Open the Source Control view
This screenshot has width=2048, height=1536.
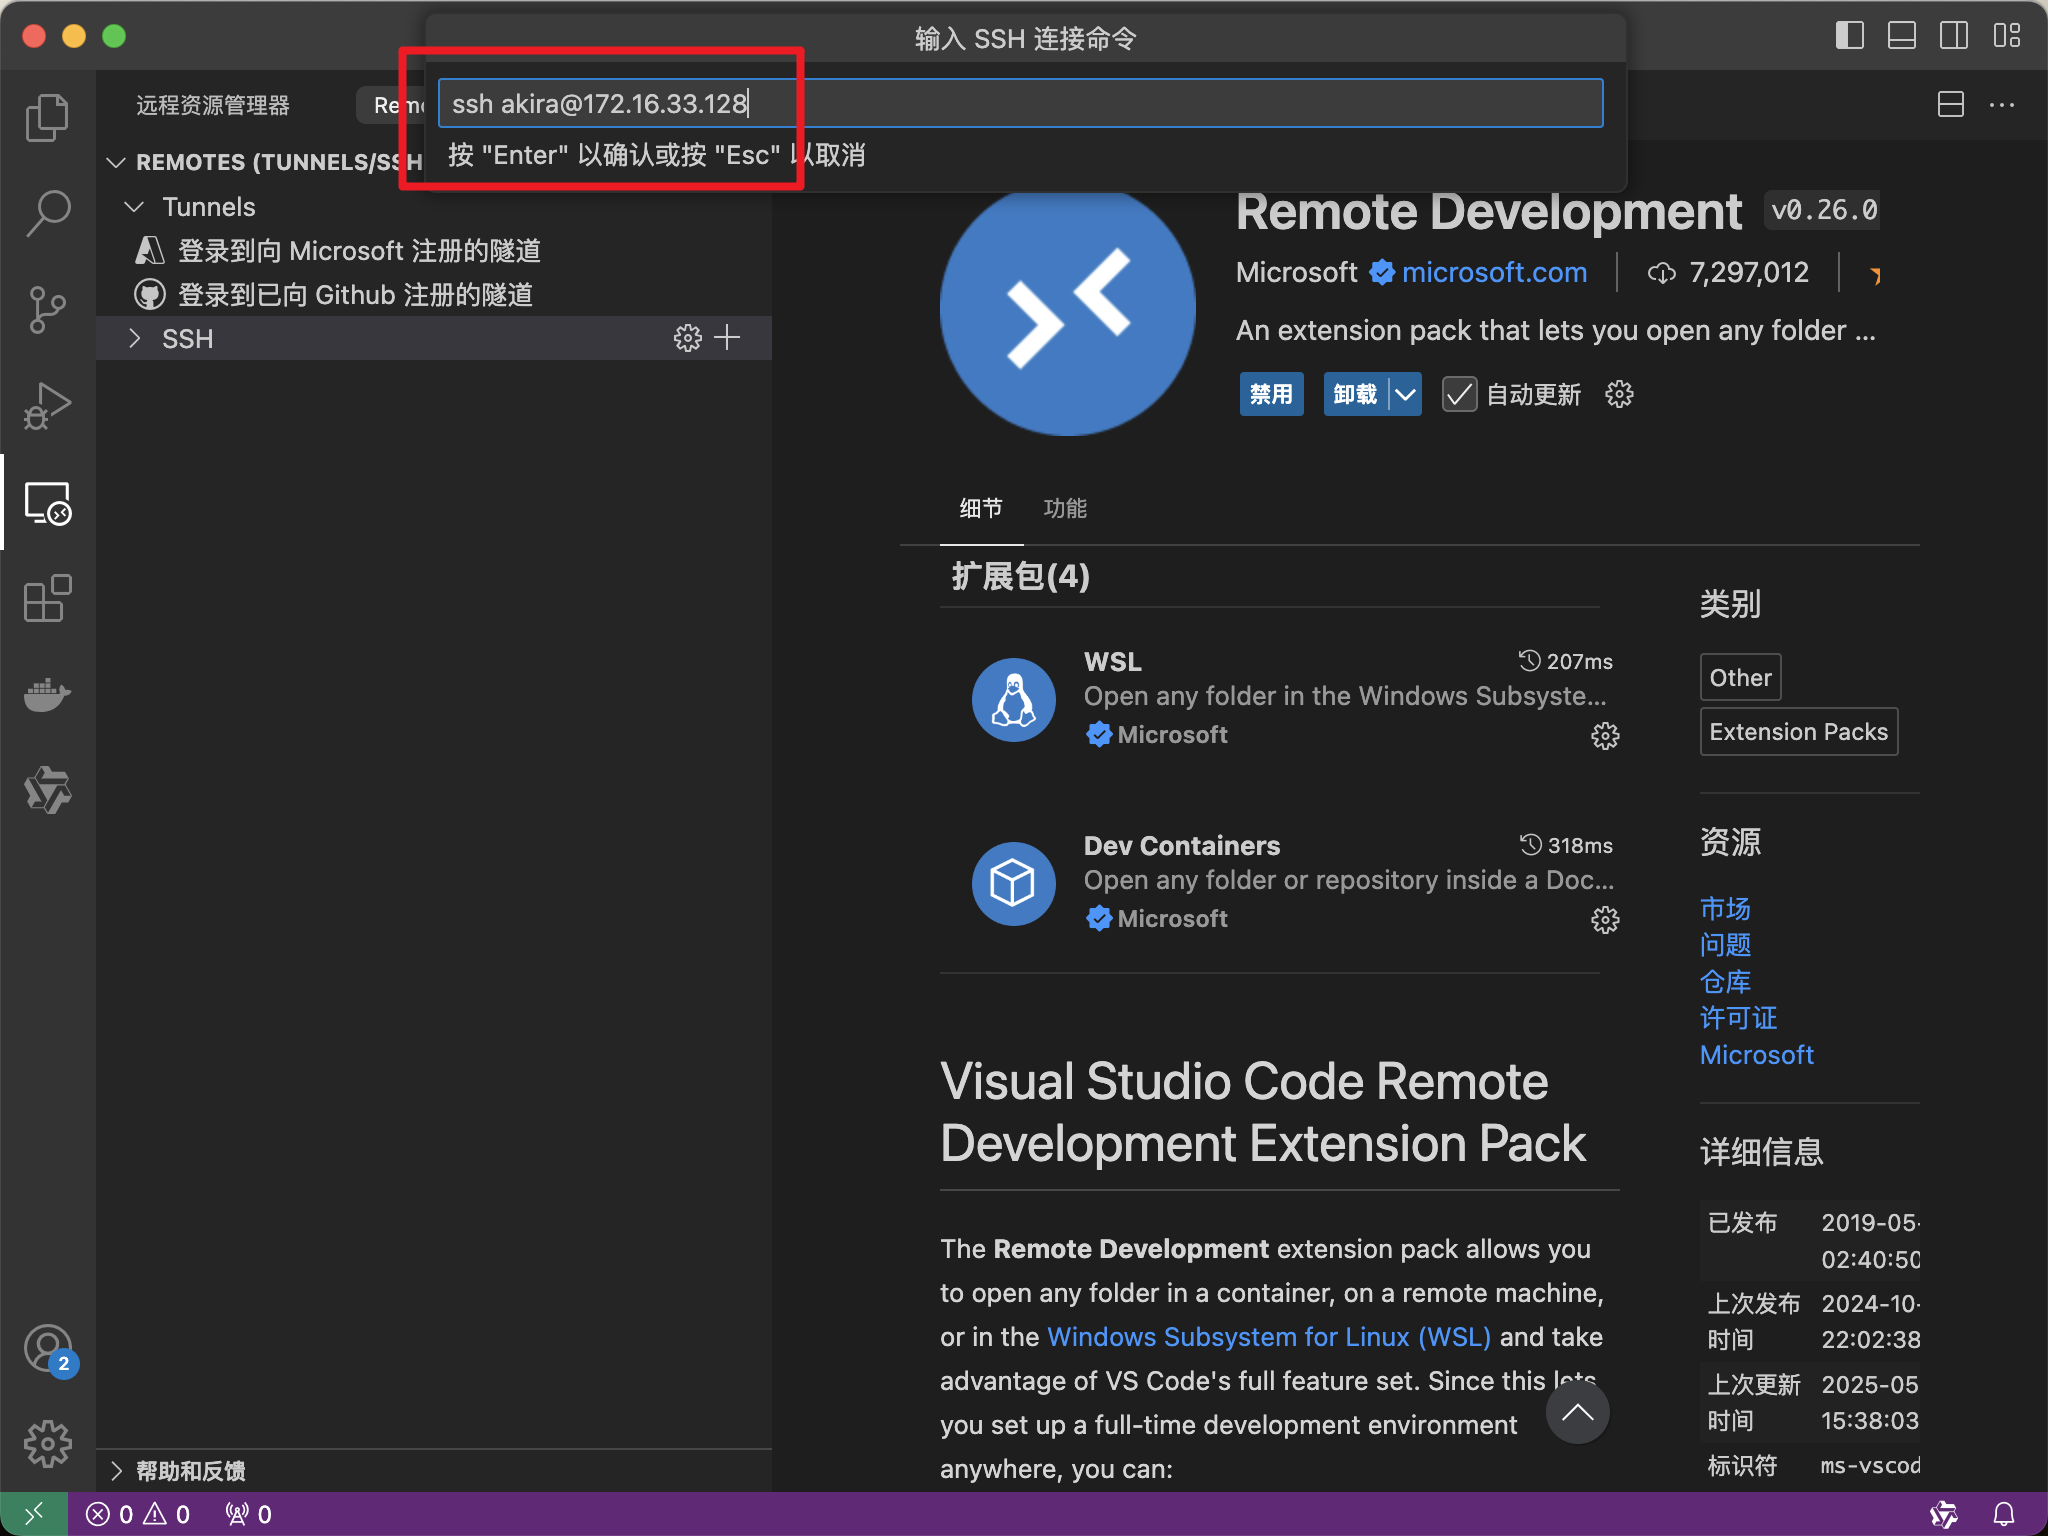pos(47,310)
